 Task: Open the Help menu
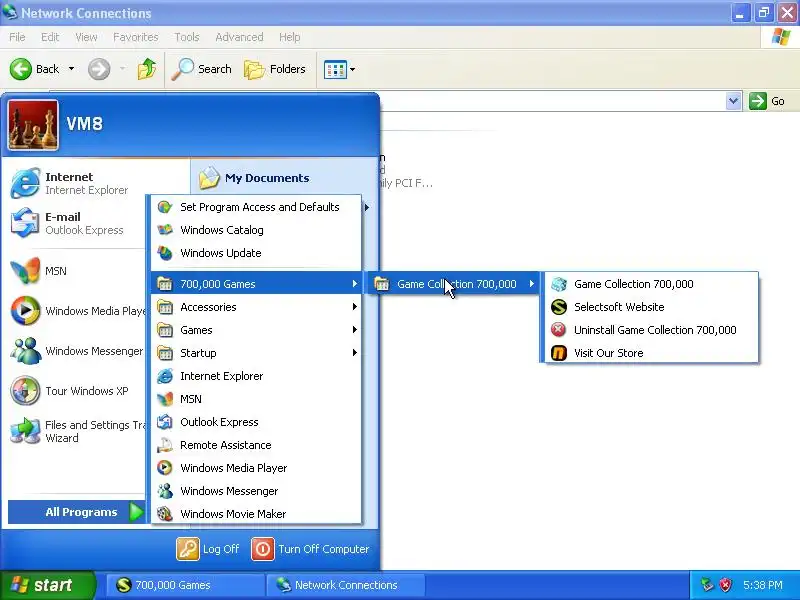click(x=289, y=37)
